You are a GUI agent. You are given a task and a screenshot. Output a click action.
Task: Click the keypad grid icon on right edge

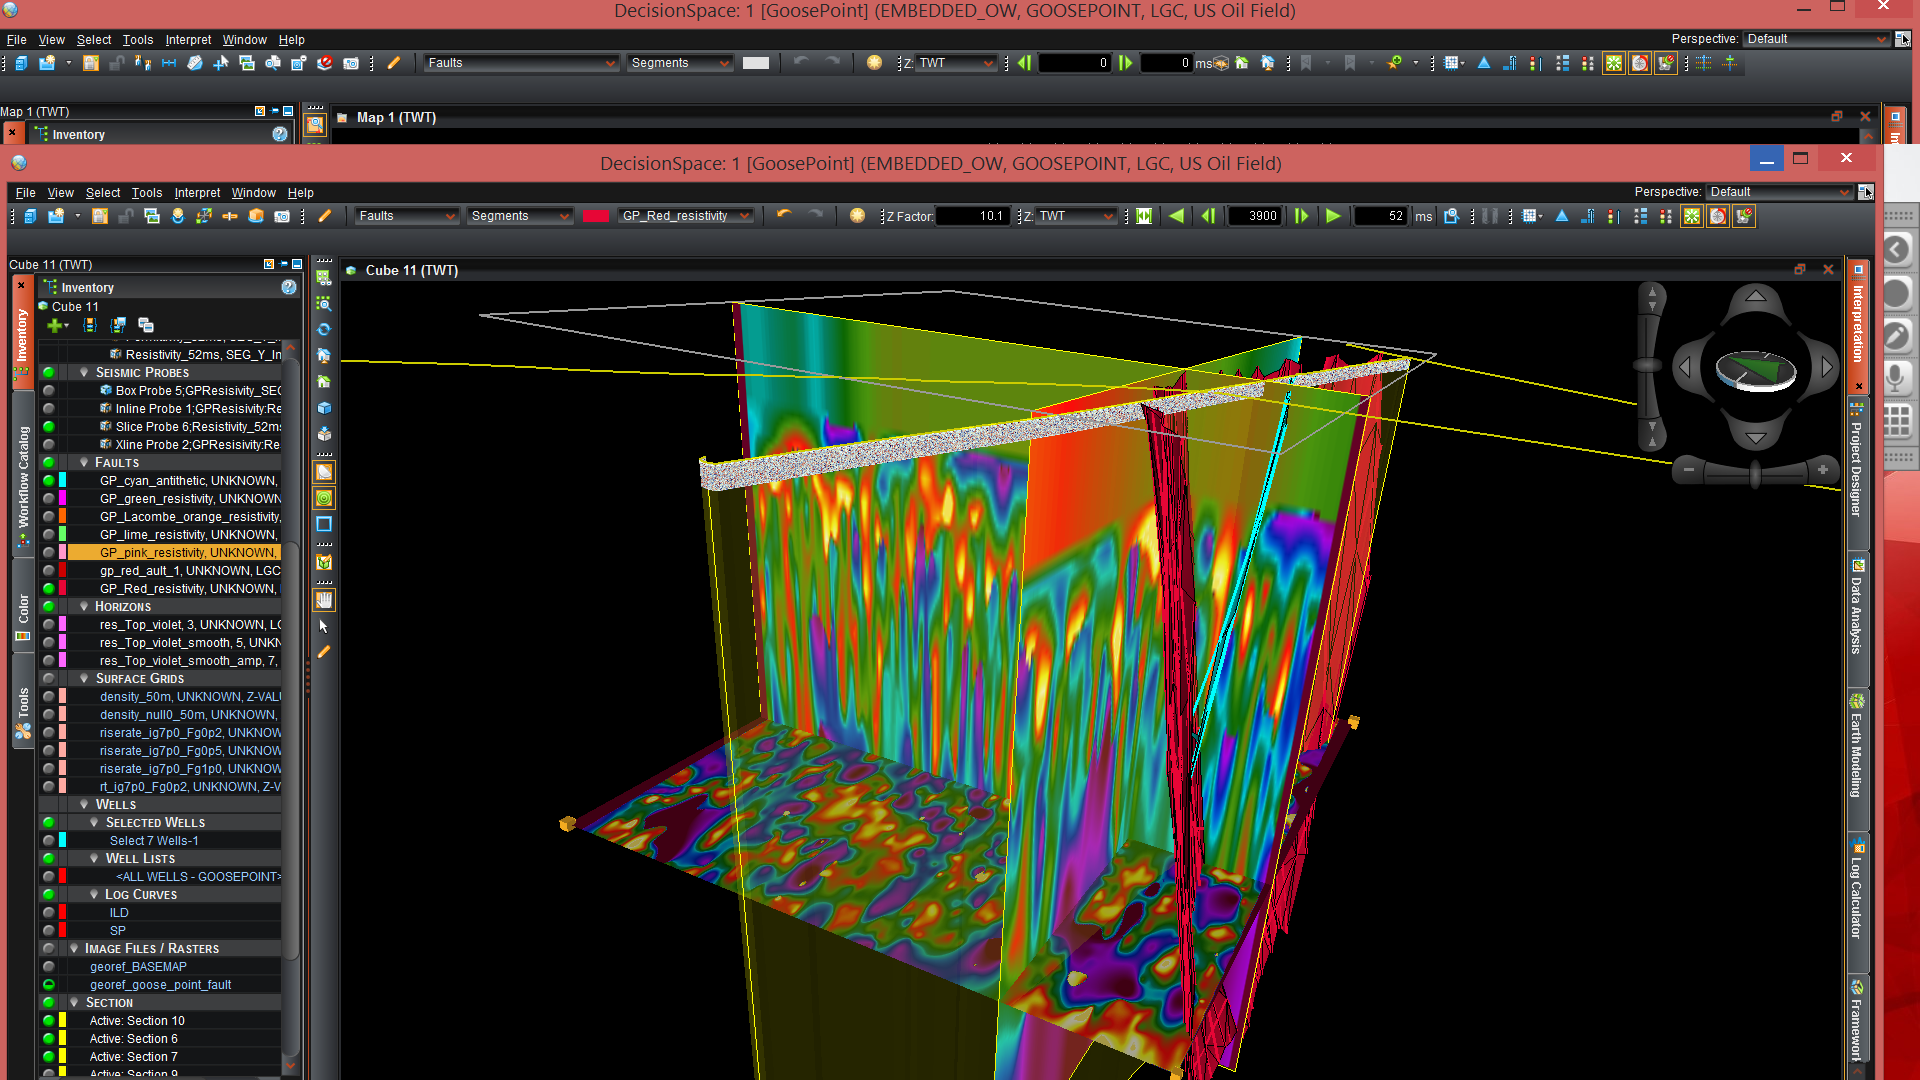[1897, 420]
